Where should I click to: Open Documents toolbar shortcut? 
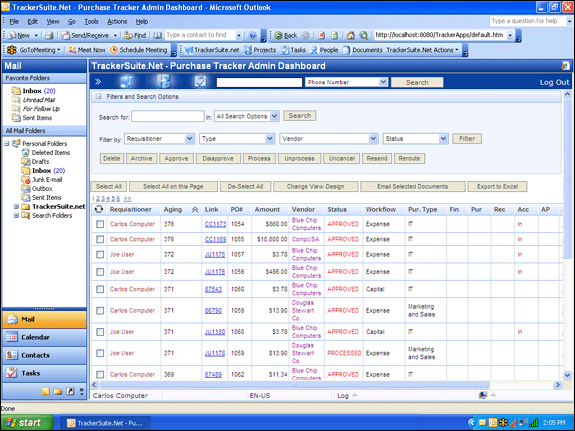click(x=363, y=50)
